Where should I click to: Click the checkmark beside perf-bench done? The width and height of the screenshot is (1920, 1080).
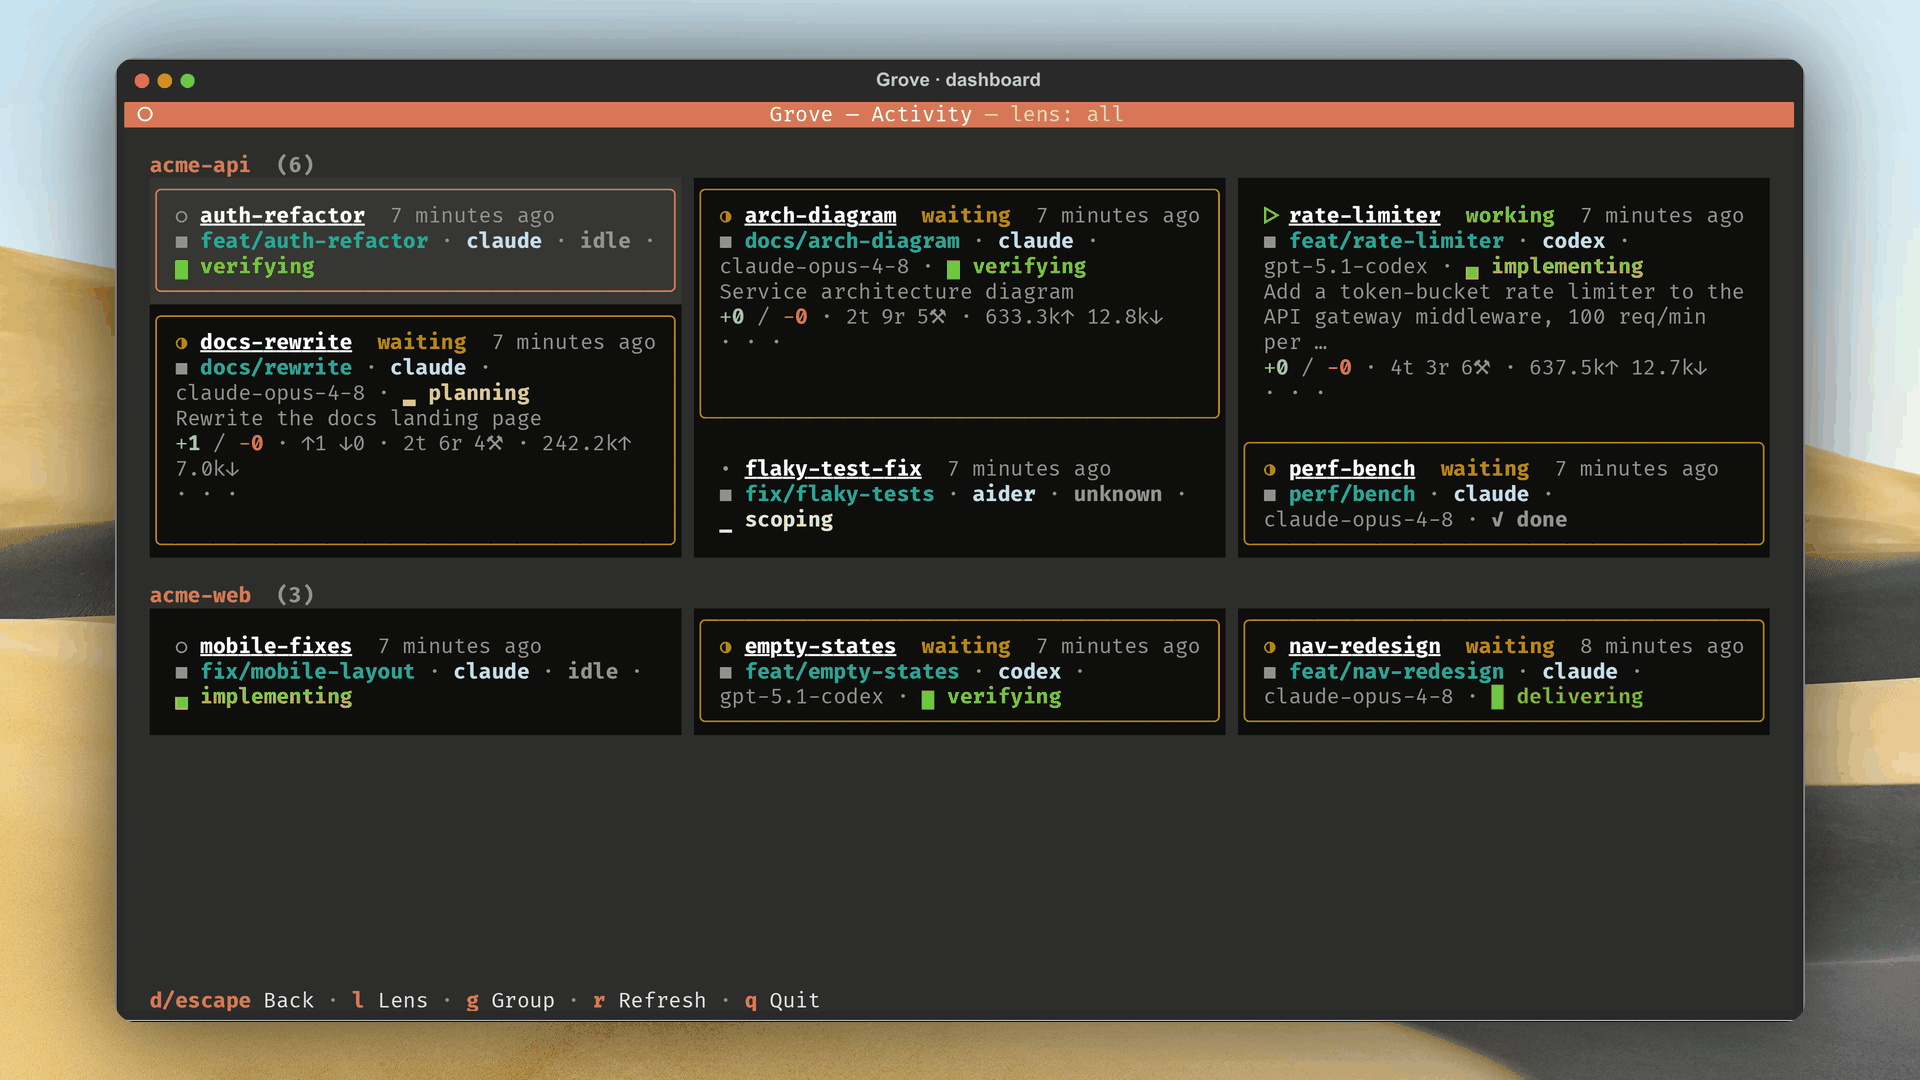click(1497, 520)
